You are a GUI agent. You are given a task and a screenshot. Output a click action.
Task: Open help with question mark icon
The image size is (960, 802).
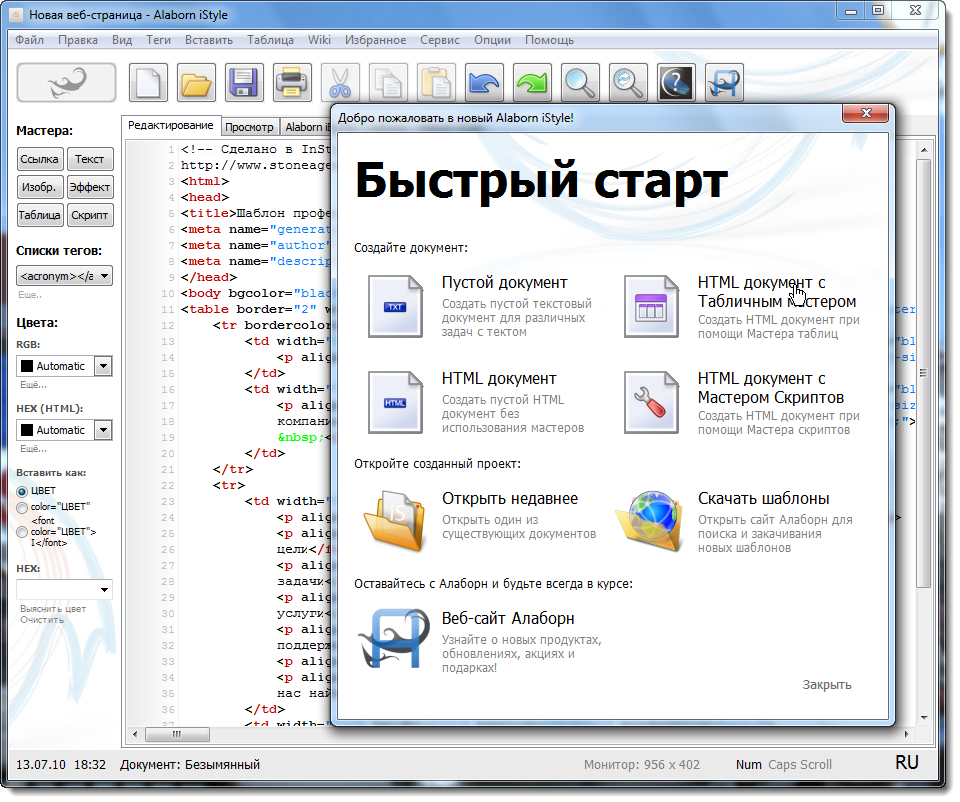click(x=676, y=82)
